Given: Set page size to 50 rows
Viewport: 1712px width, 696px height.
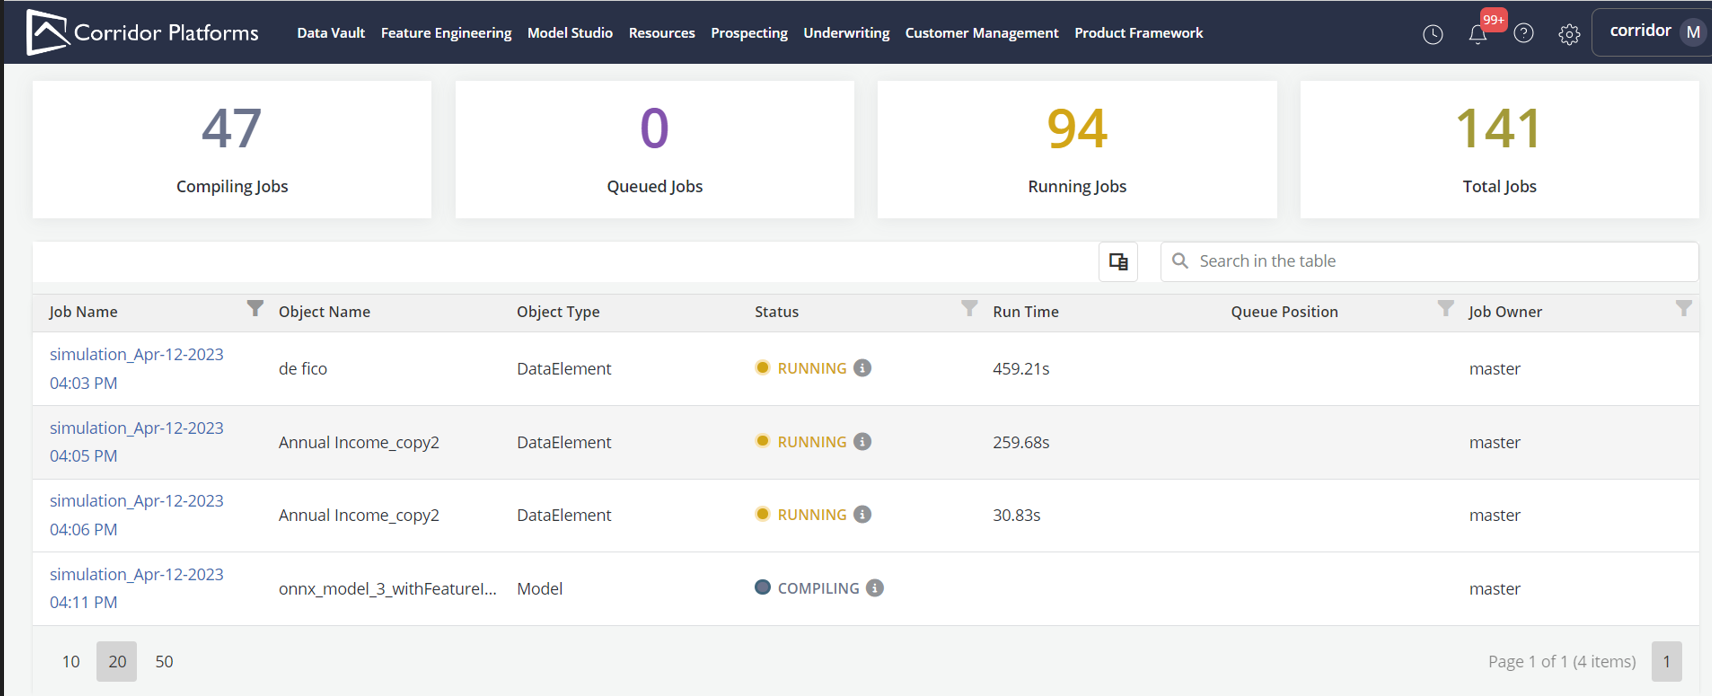Looking at the screenshot, I should click(164, 662).
